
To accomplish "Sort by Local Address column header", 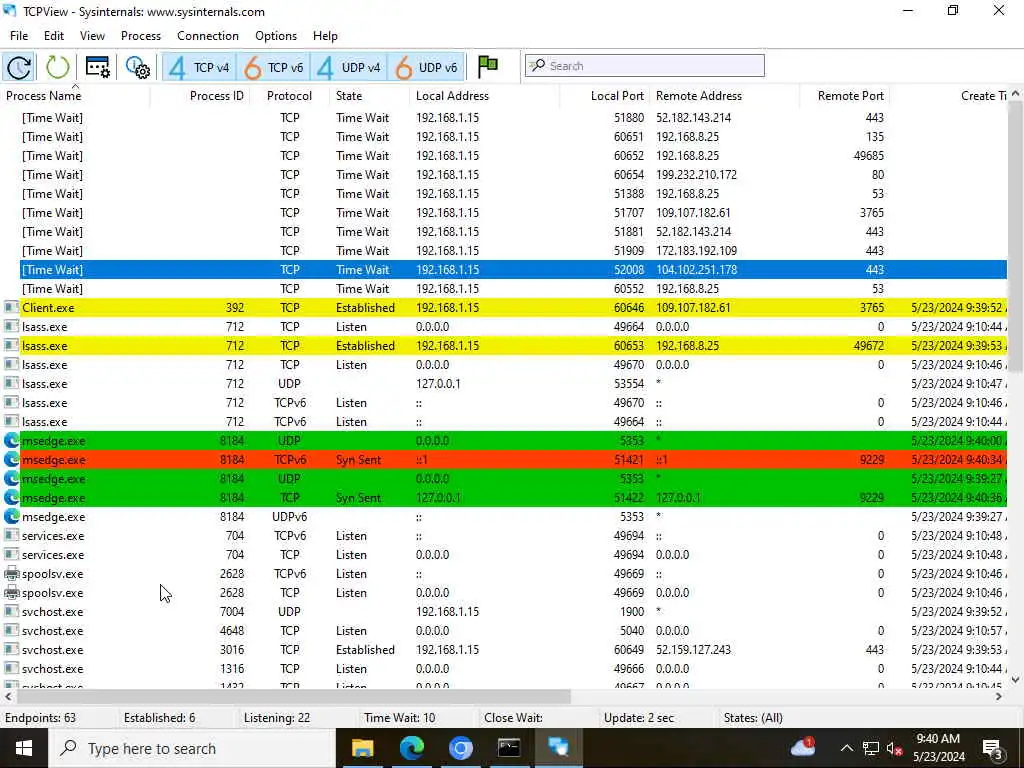I will [452, 96].
